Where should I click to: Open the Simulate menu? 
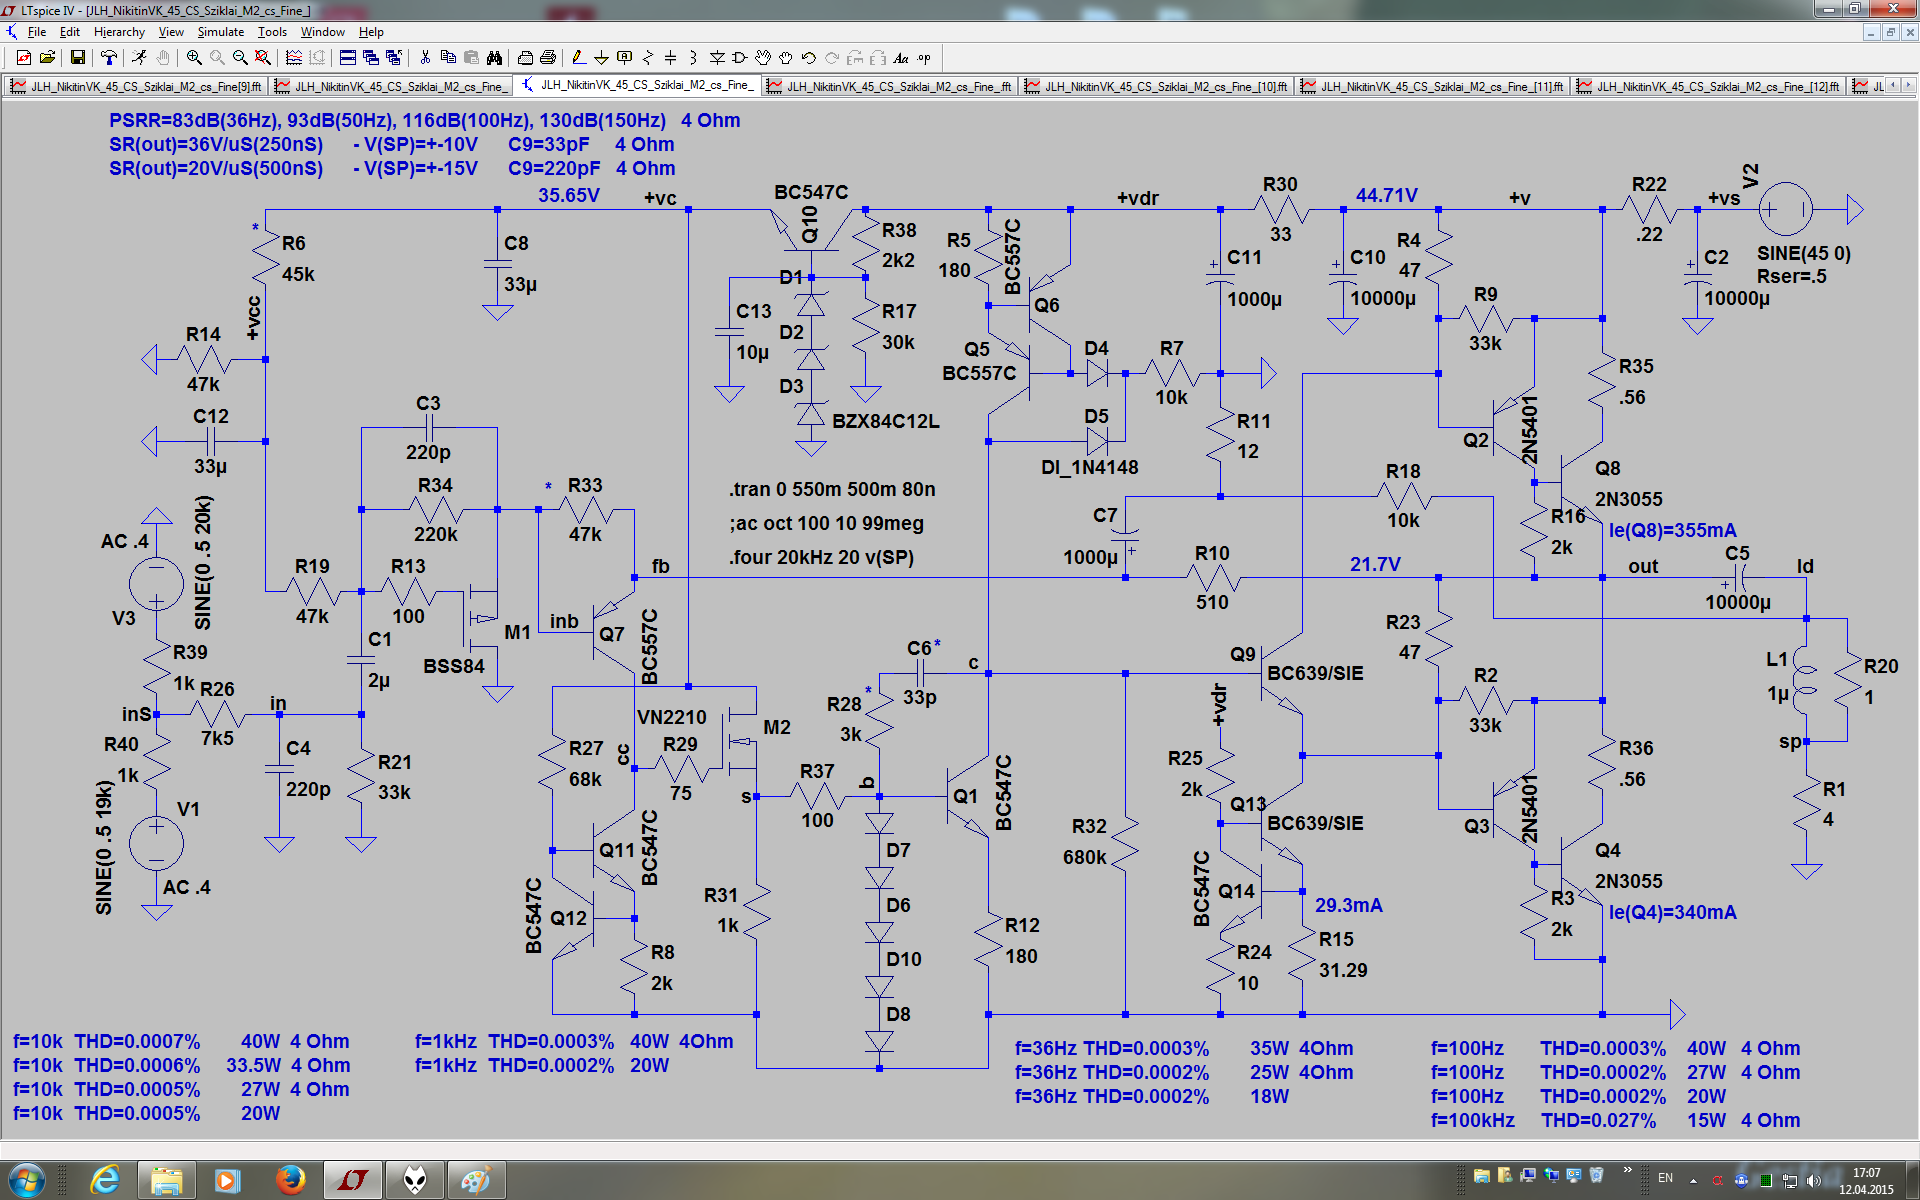(221, 32)
